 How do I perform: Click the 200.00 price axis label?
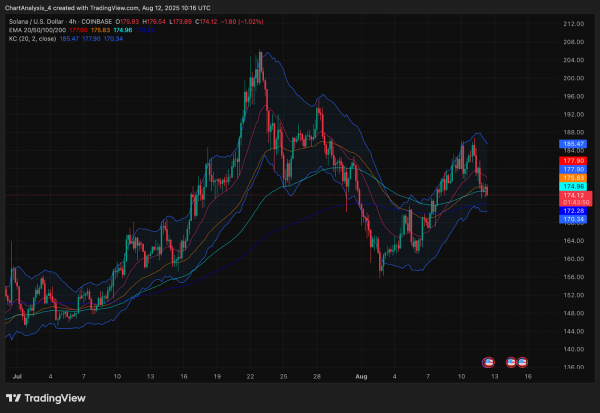pos(574,78)
